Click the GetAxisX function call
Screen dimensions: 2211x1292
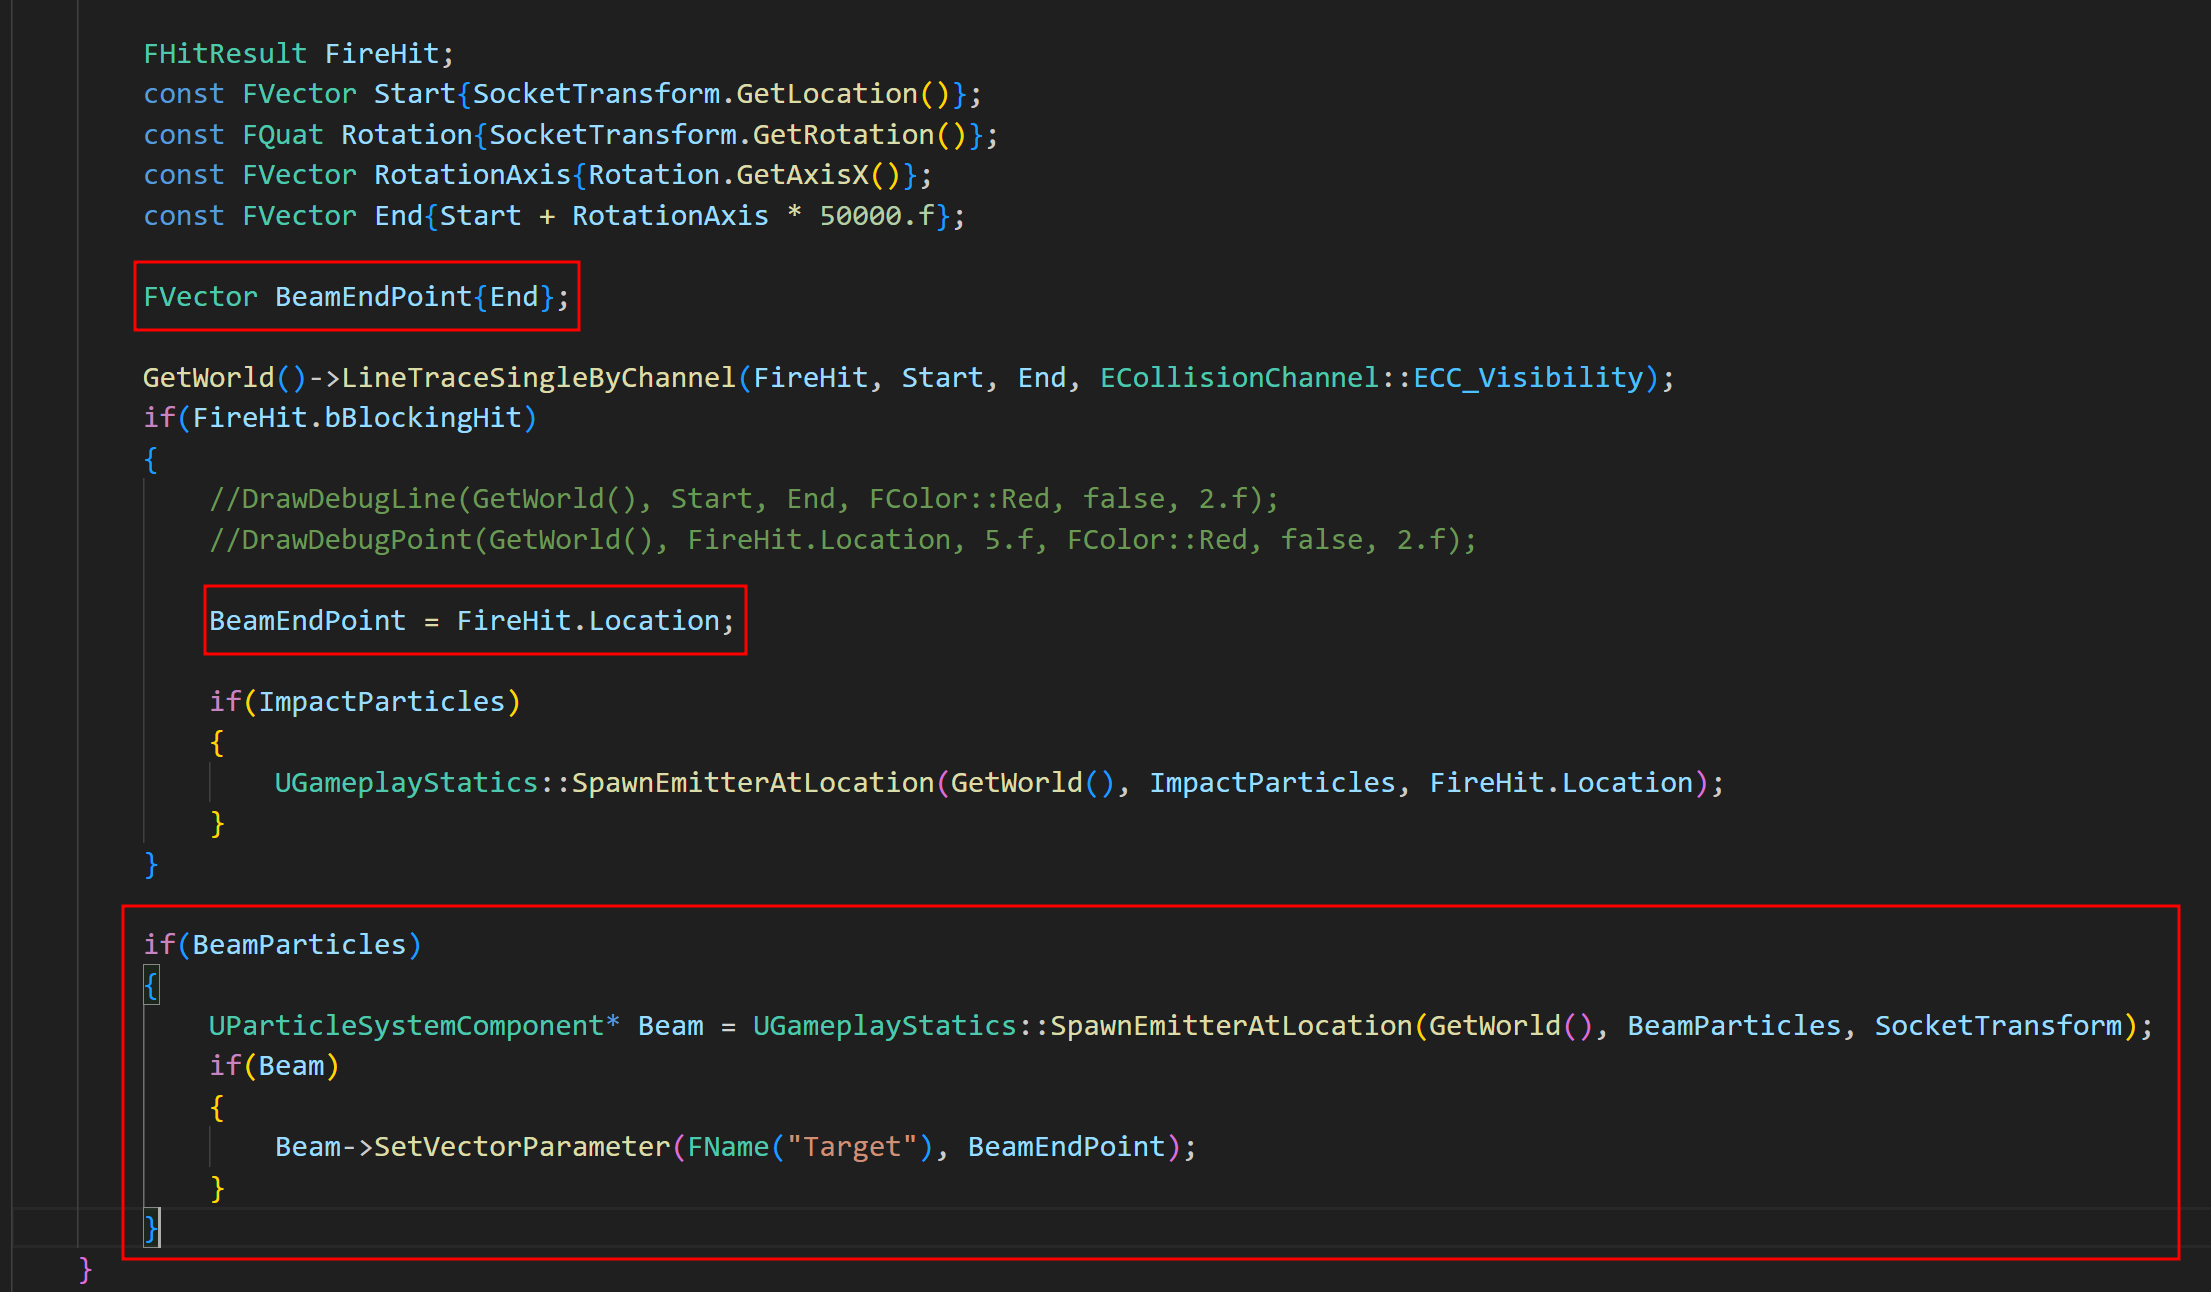coord(803,175)
